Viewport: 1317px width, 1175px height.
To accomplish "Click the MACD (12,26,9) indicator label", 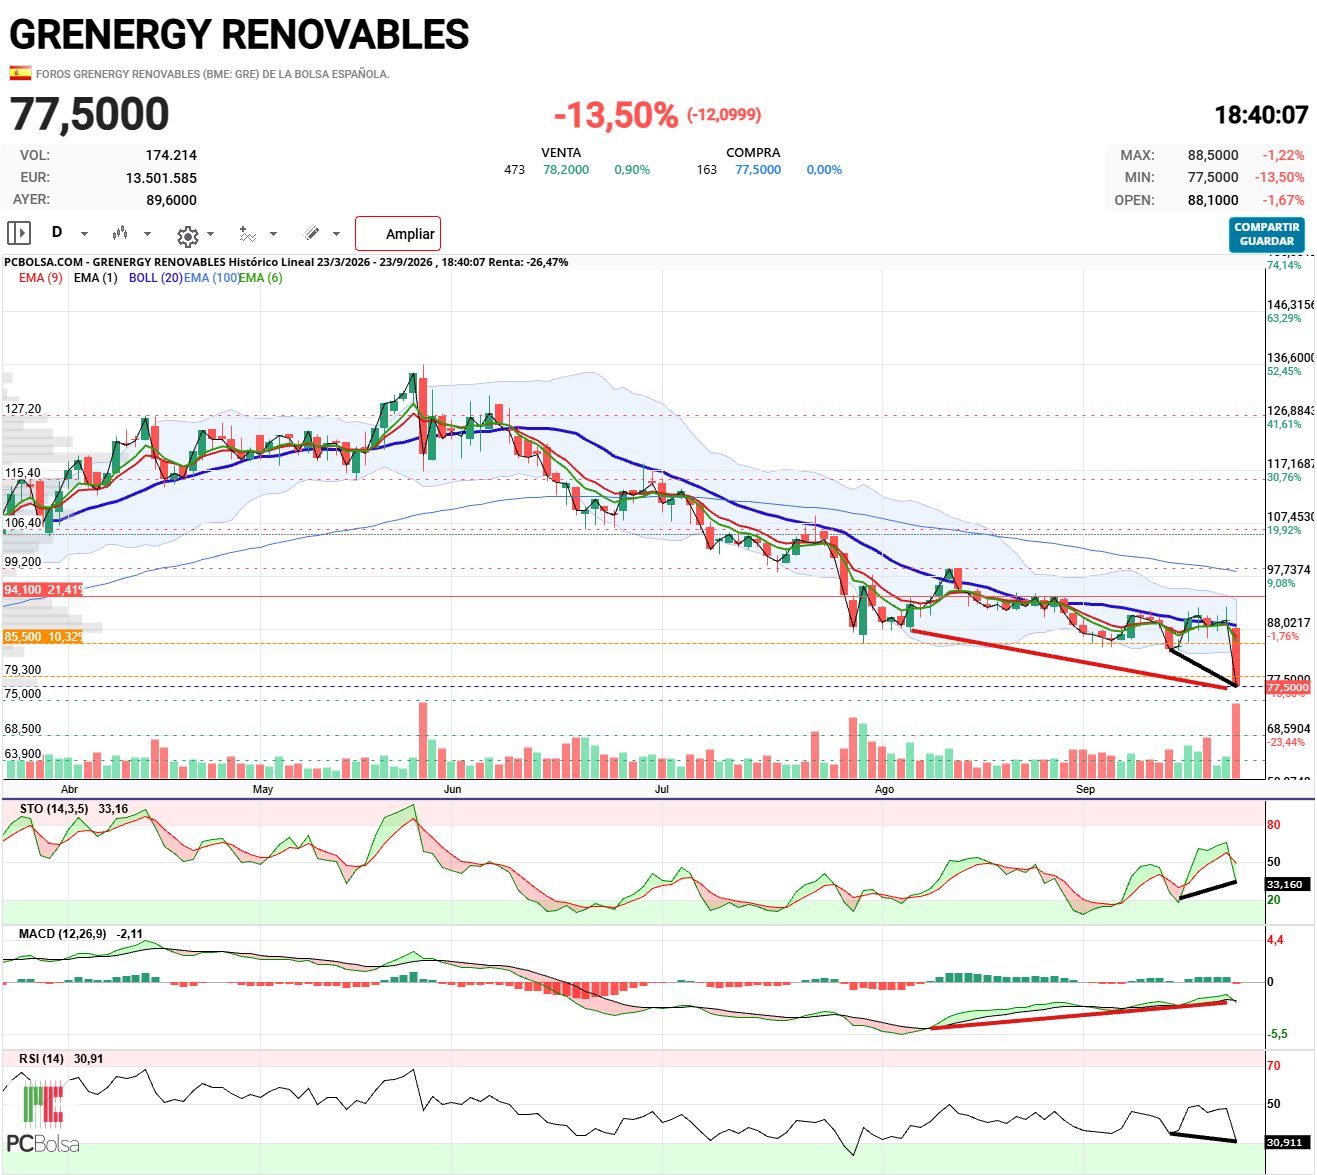I will pos(62,933).
